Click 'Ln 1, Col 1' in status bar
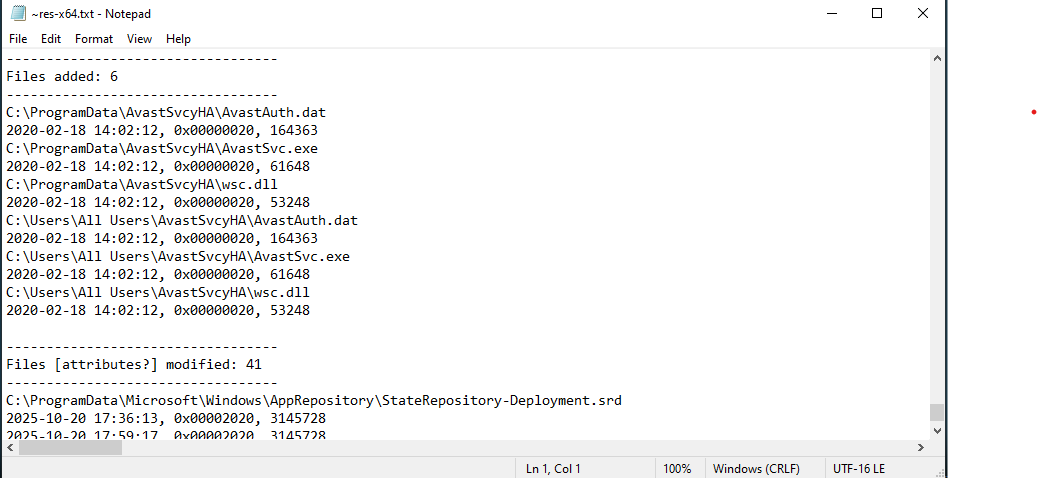 [x=553, y=469]
